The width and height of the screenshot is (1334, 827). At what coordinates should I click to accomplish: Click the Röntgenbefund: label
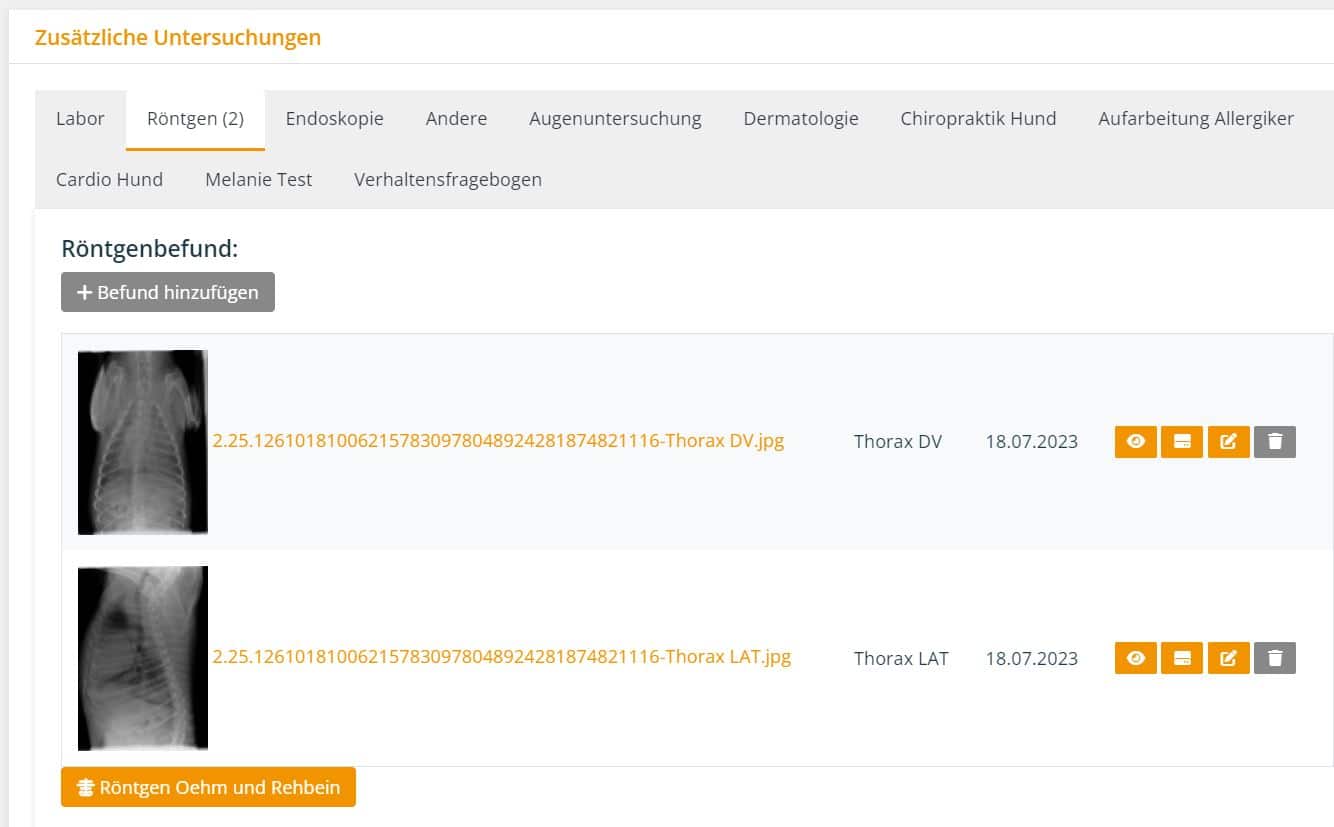coord(150,249)
